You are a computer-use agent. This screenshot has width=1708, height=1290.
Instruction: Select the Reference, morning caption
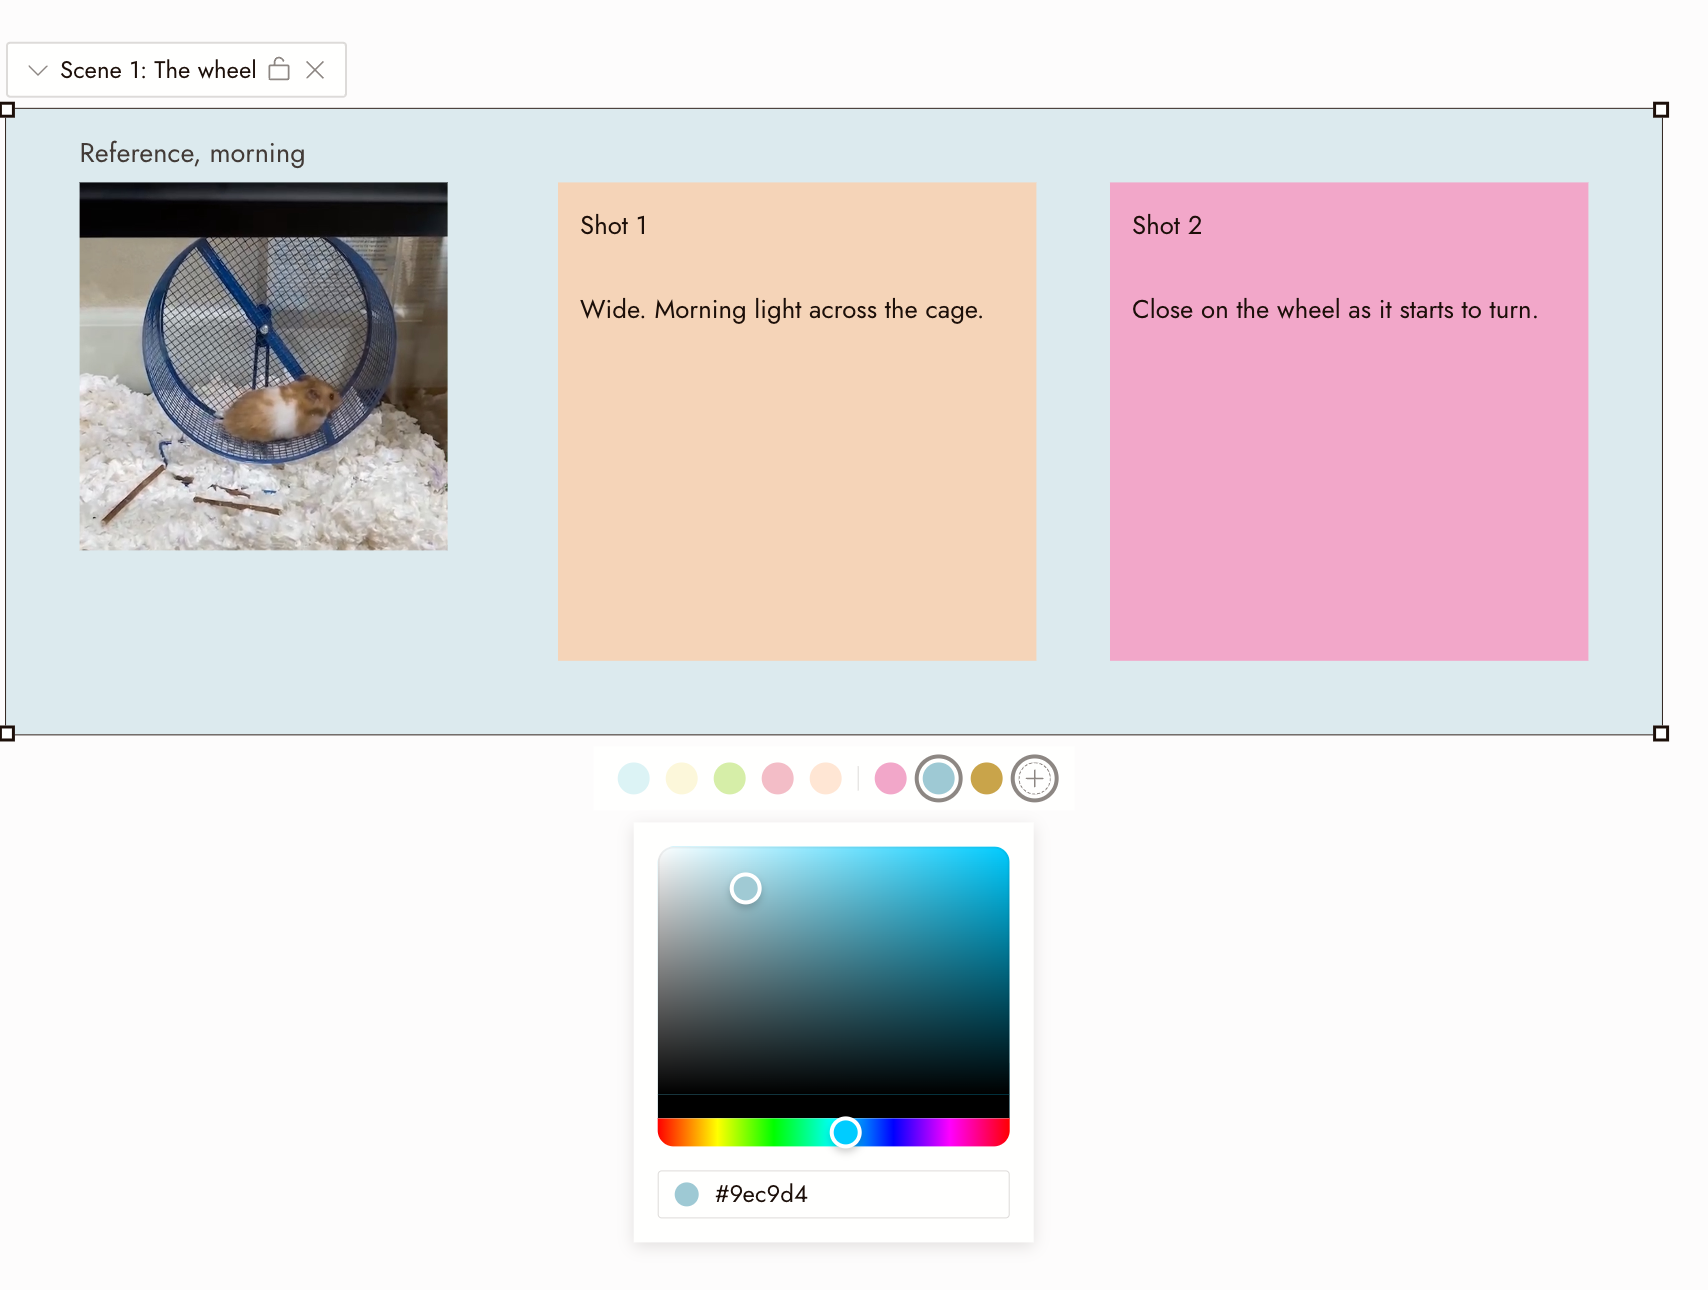(192, 153)
